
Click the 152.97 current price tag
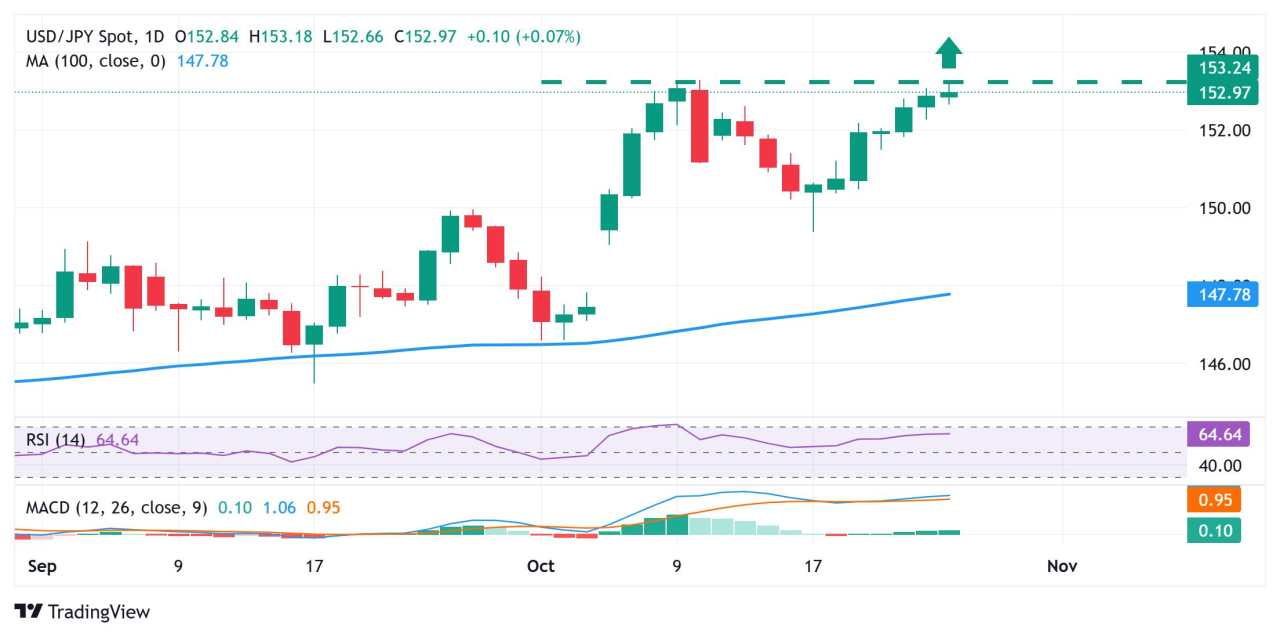pyautogui.click(x=1213, y=93)
